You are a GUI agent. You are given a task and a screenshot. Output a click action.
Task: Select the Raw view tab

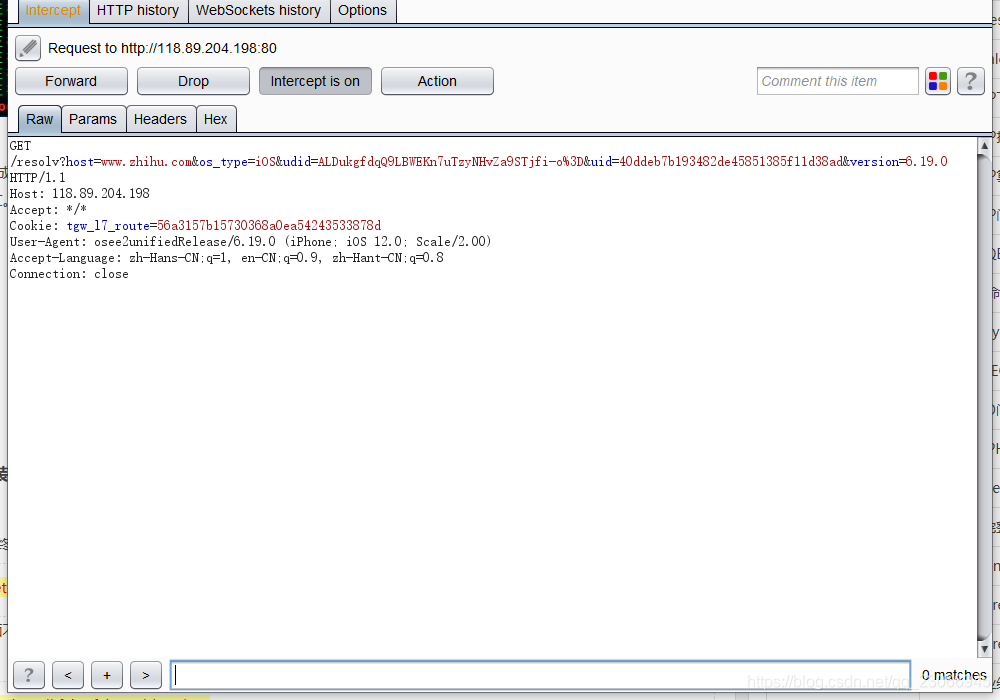coord(40,119)
